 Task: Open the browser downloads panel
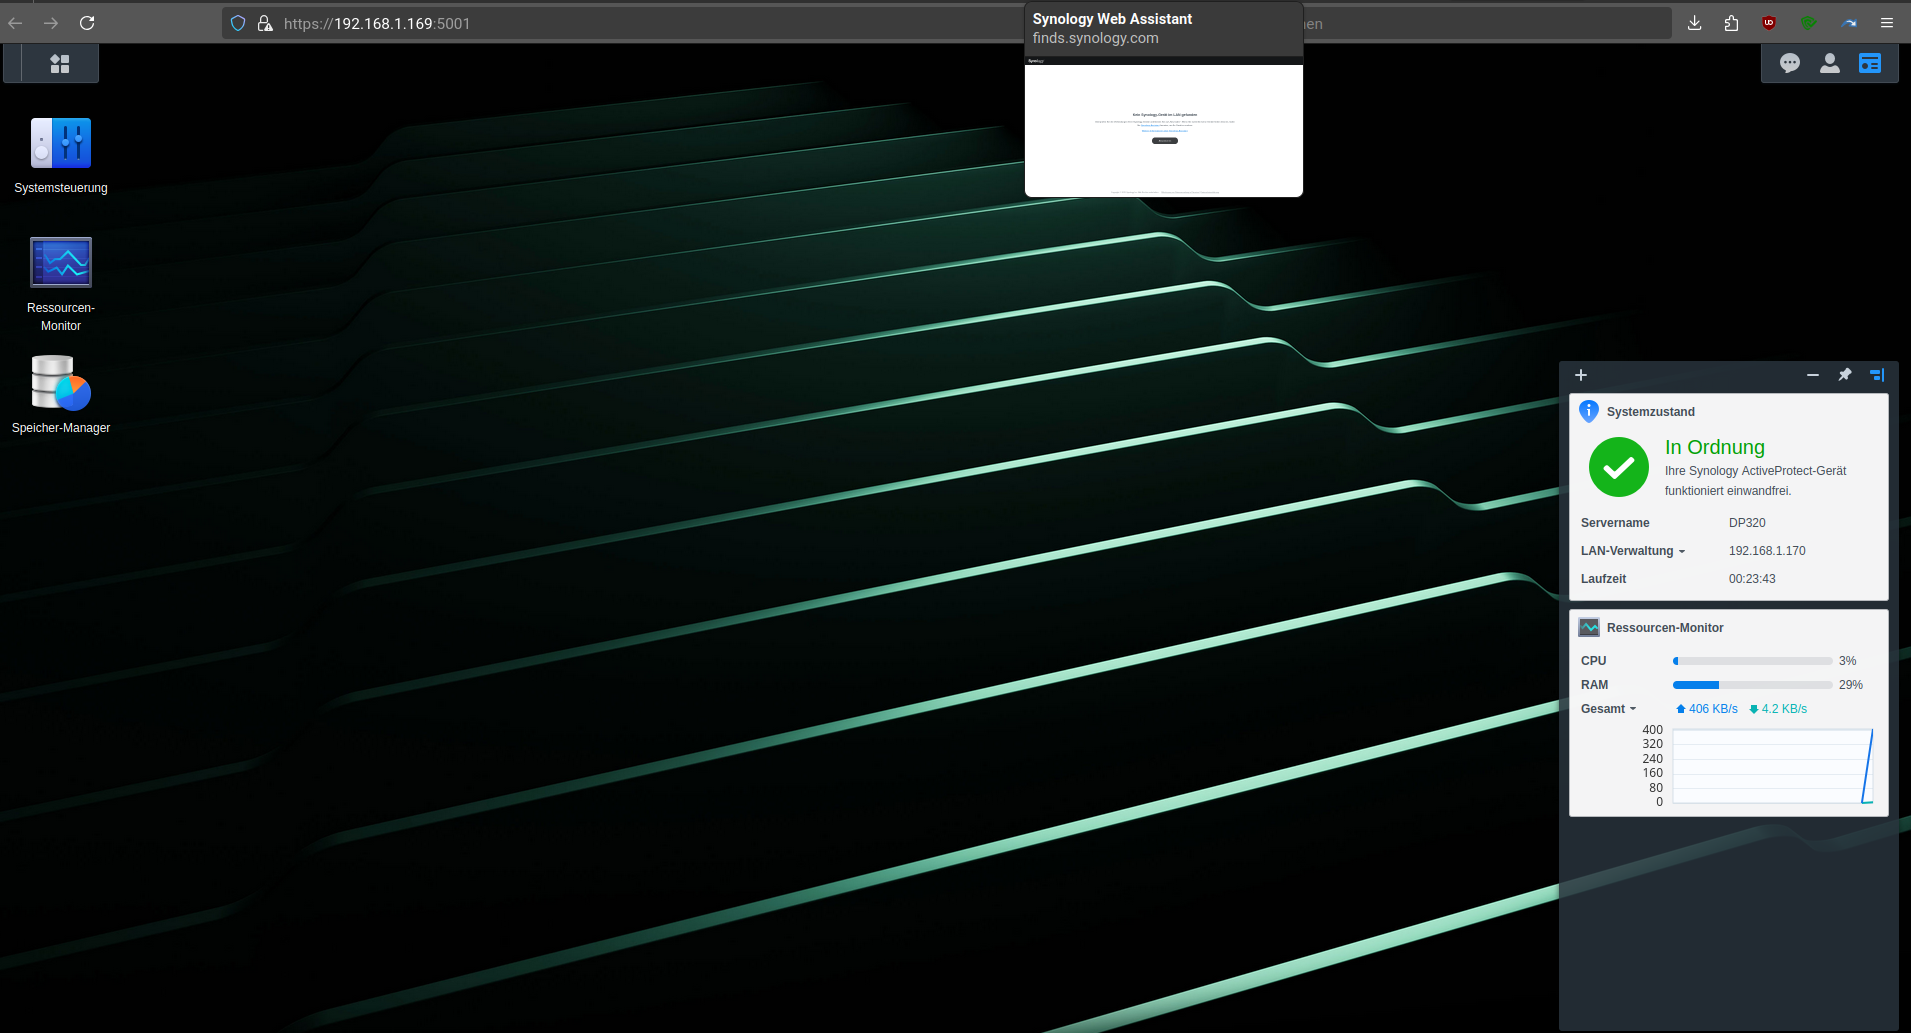point(1694,23)
